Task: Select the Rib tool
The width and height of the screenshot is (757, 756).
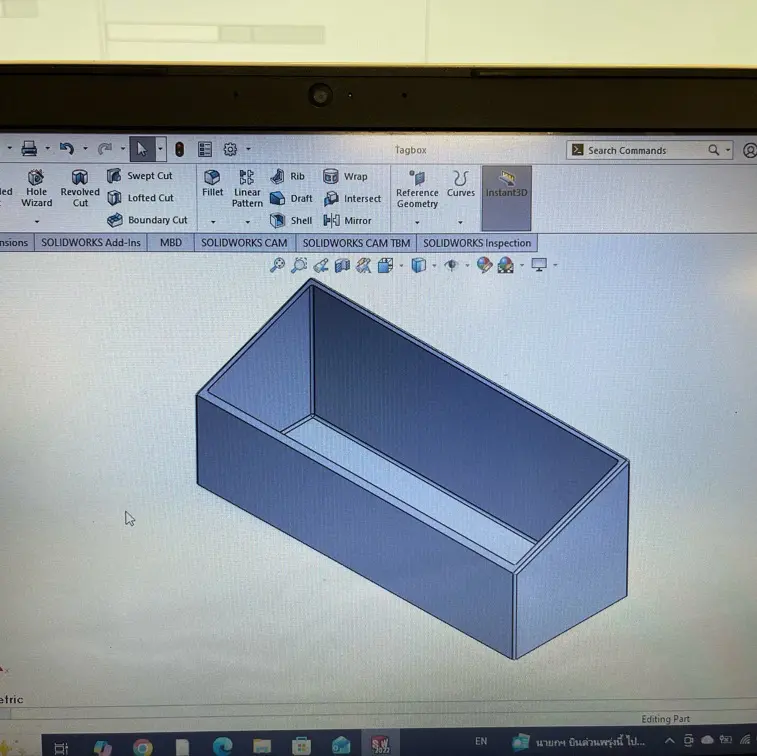Action: click(287, 177)
